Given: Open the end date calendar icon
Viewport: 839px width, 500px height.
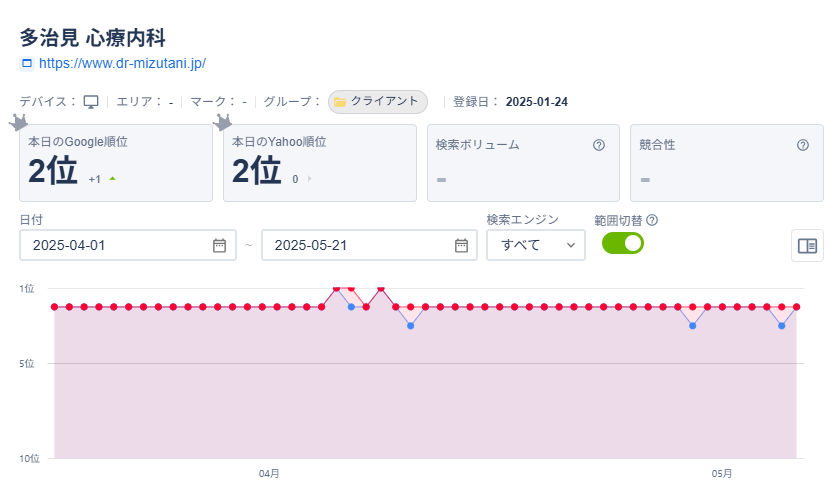Looking at the screenshot, I should pos(461,245).
